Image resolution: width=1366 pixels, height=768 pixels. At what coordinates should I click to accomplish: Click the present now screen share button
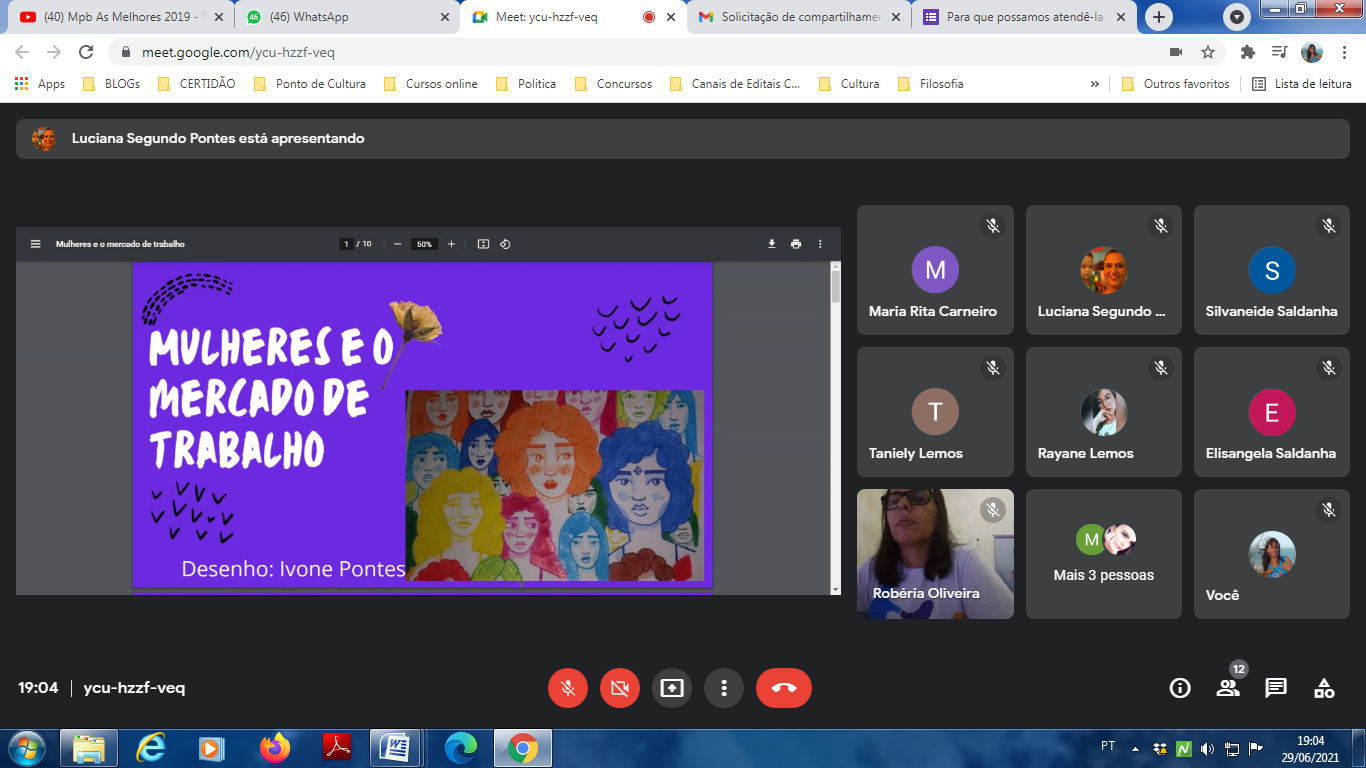[x=672, y=688]
